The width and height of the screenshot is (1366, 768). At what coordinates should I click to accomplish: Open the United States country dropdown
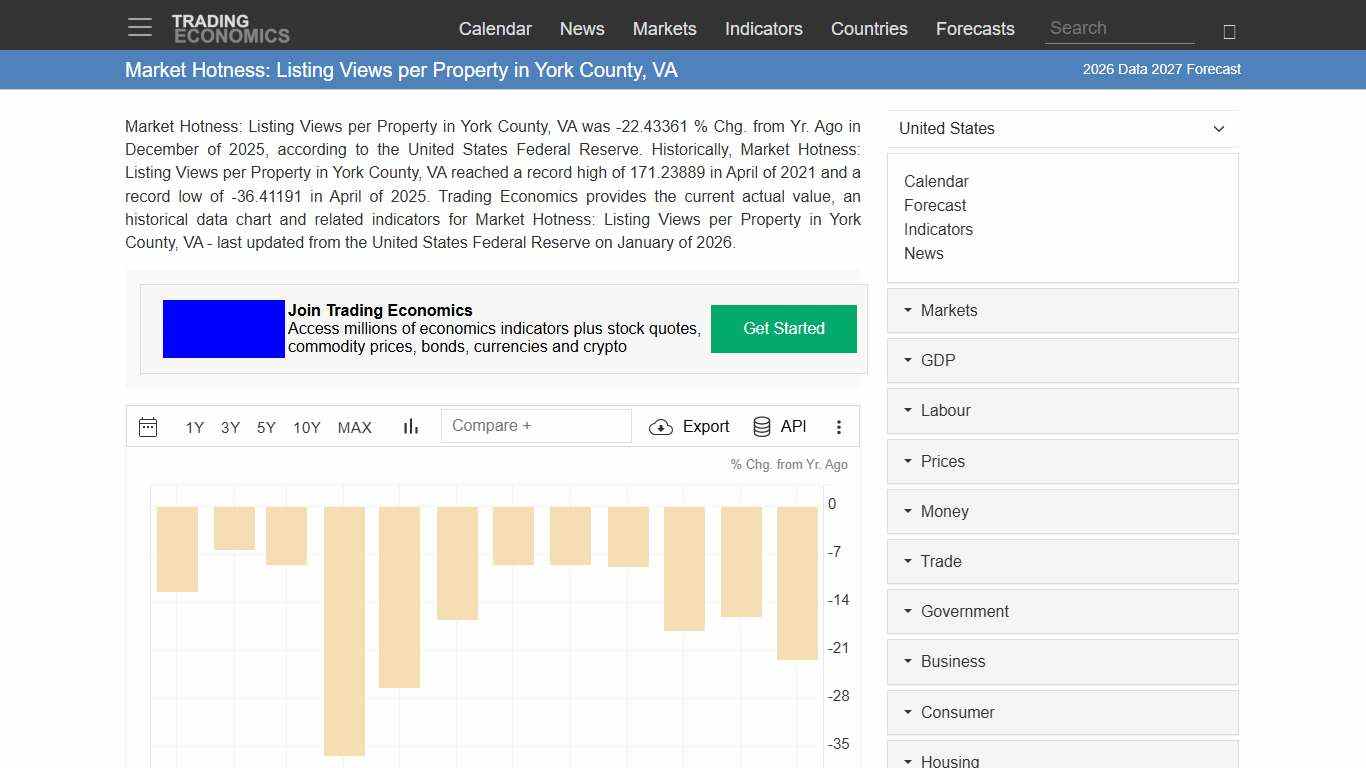click(1062, 128)
